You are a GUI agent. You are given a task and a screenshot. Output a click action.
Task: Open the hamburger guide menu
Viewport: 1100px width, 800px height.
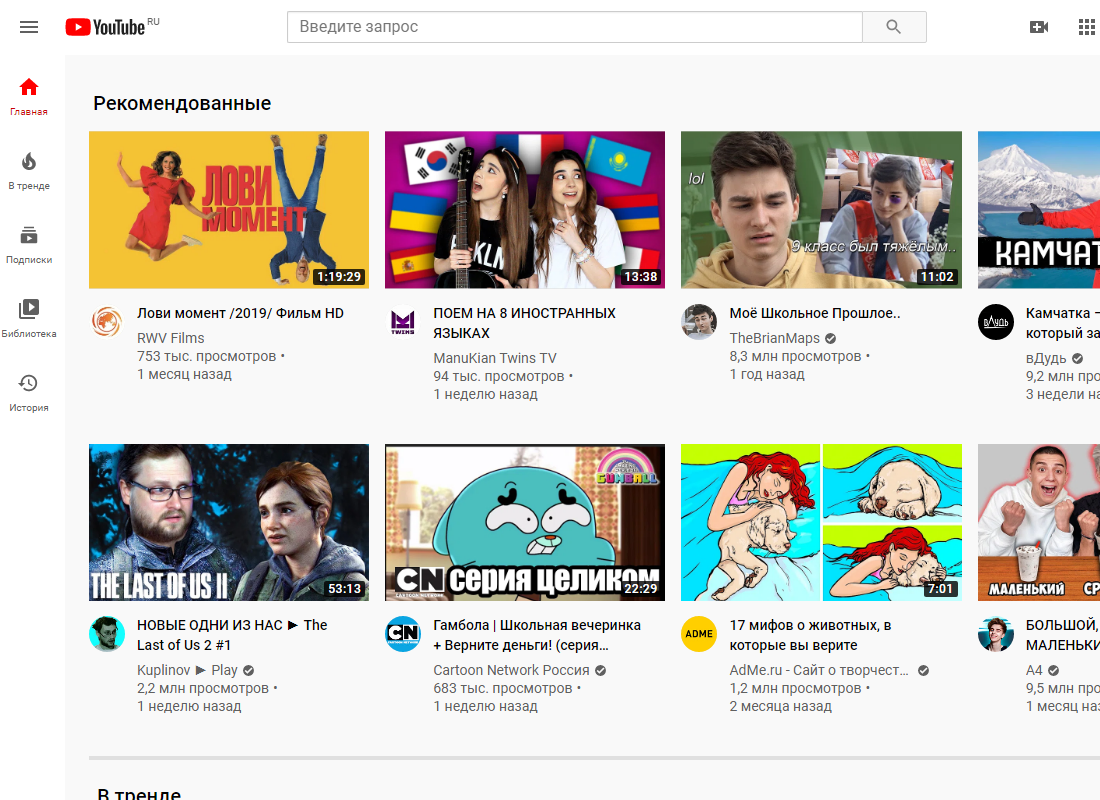29,27
